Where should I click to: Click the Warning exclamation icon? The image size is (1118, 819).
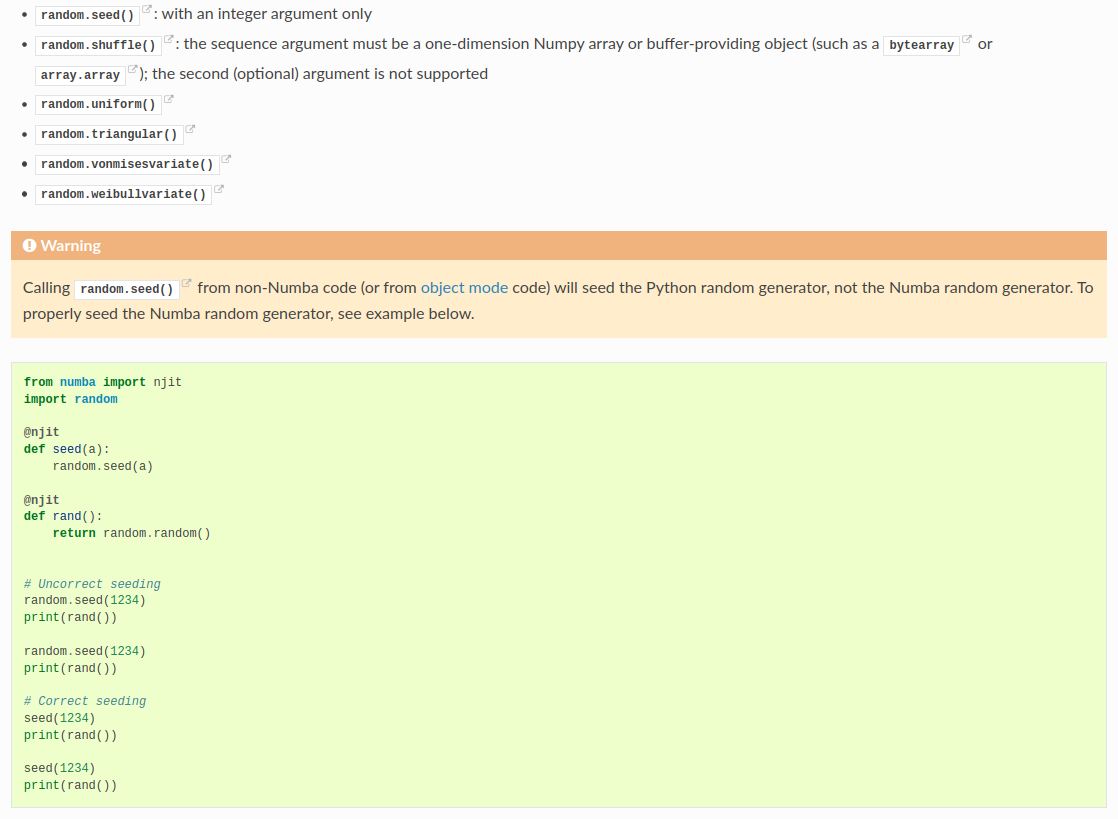pos(29,245)
